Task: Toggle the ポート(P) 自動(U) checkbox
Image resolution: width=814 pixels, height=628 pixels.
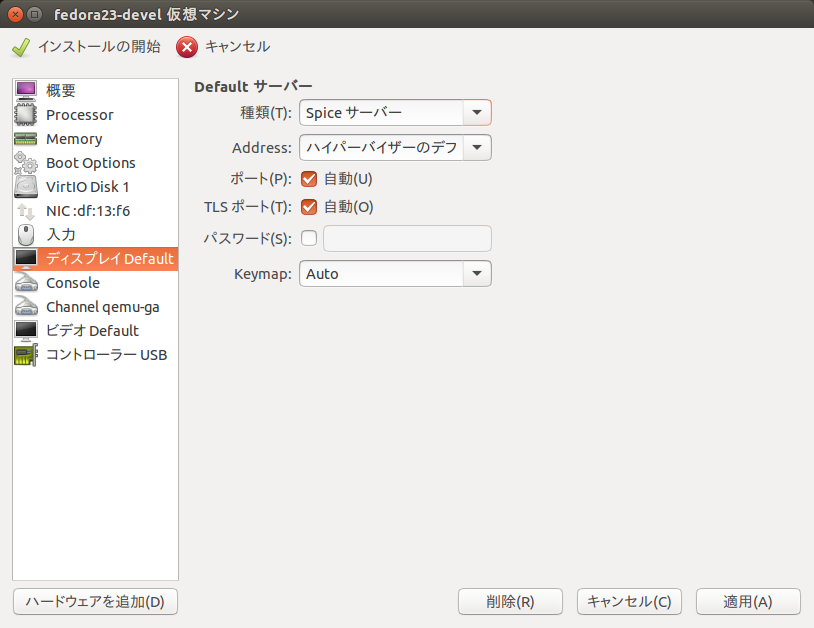Action: coord(309,179)
